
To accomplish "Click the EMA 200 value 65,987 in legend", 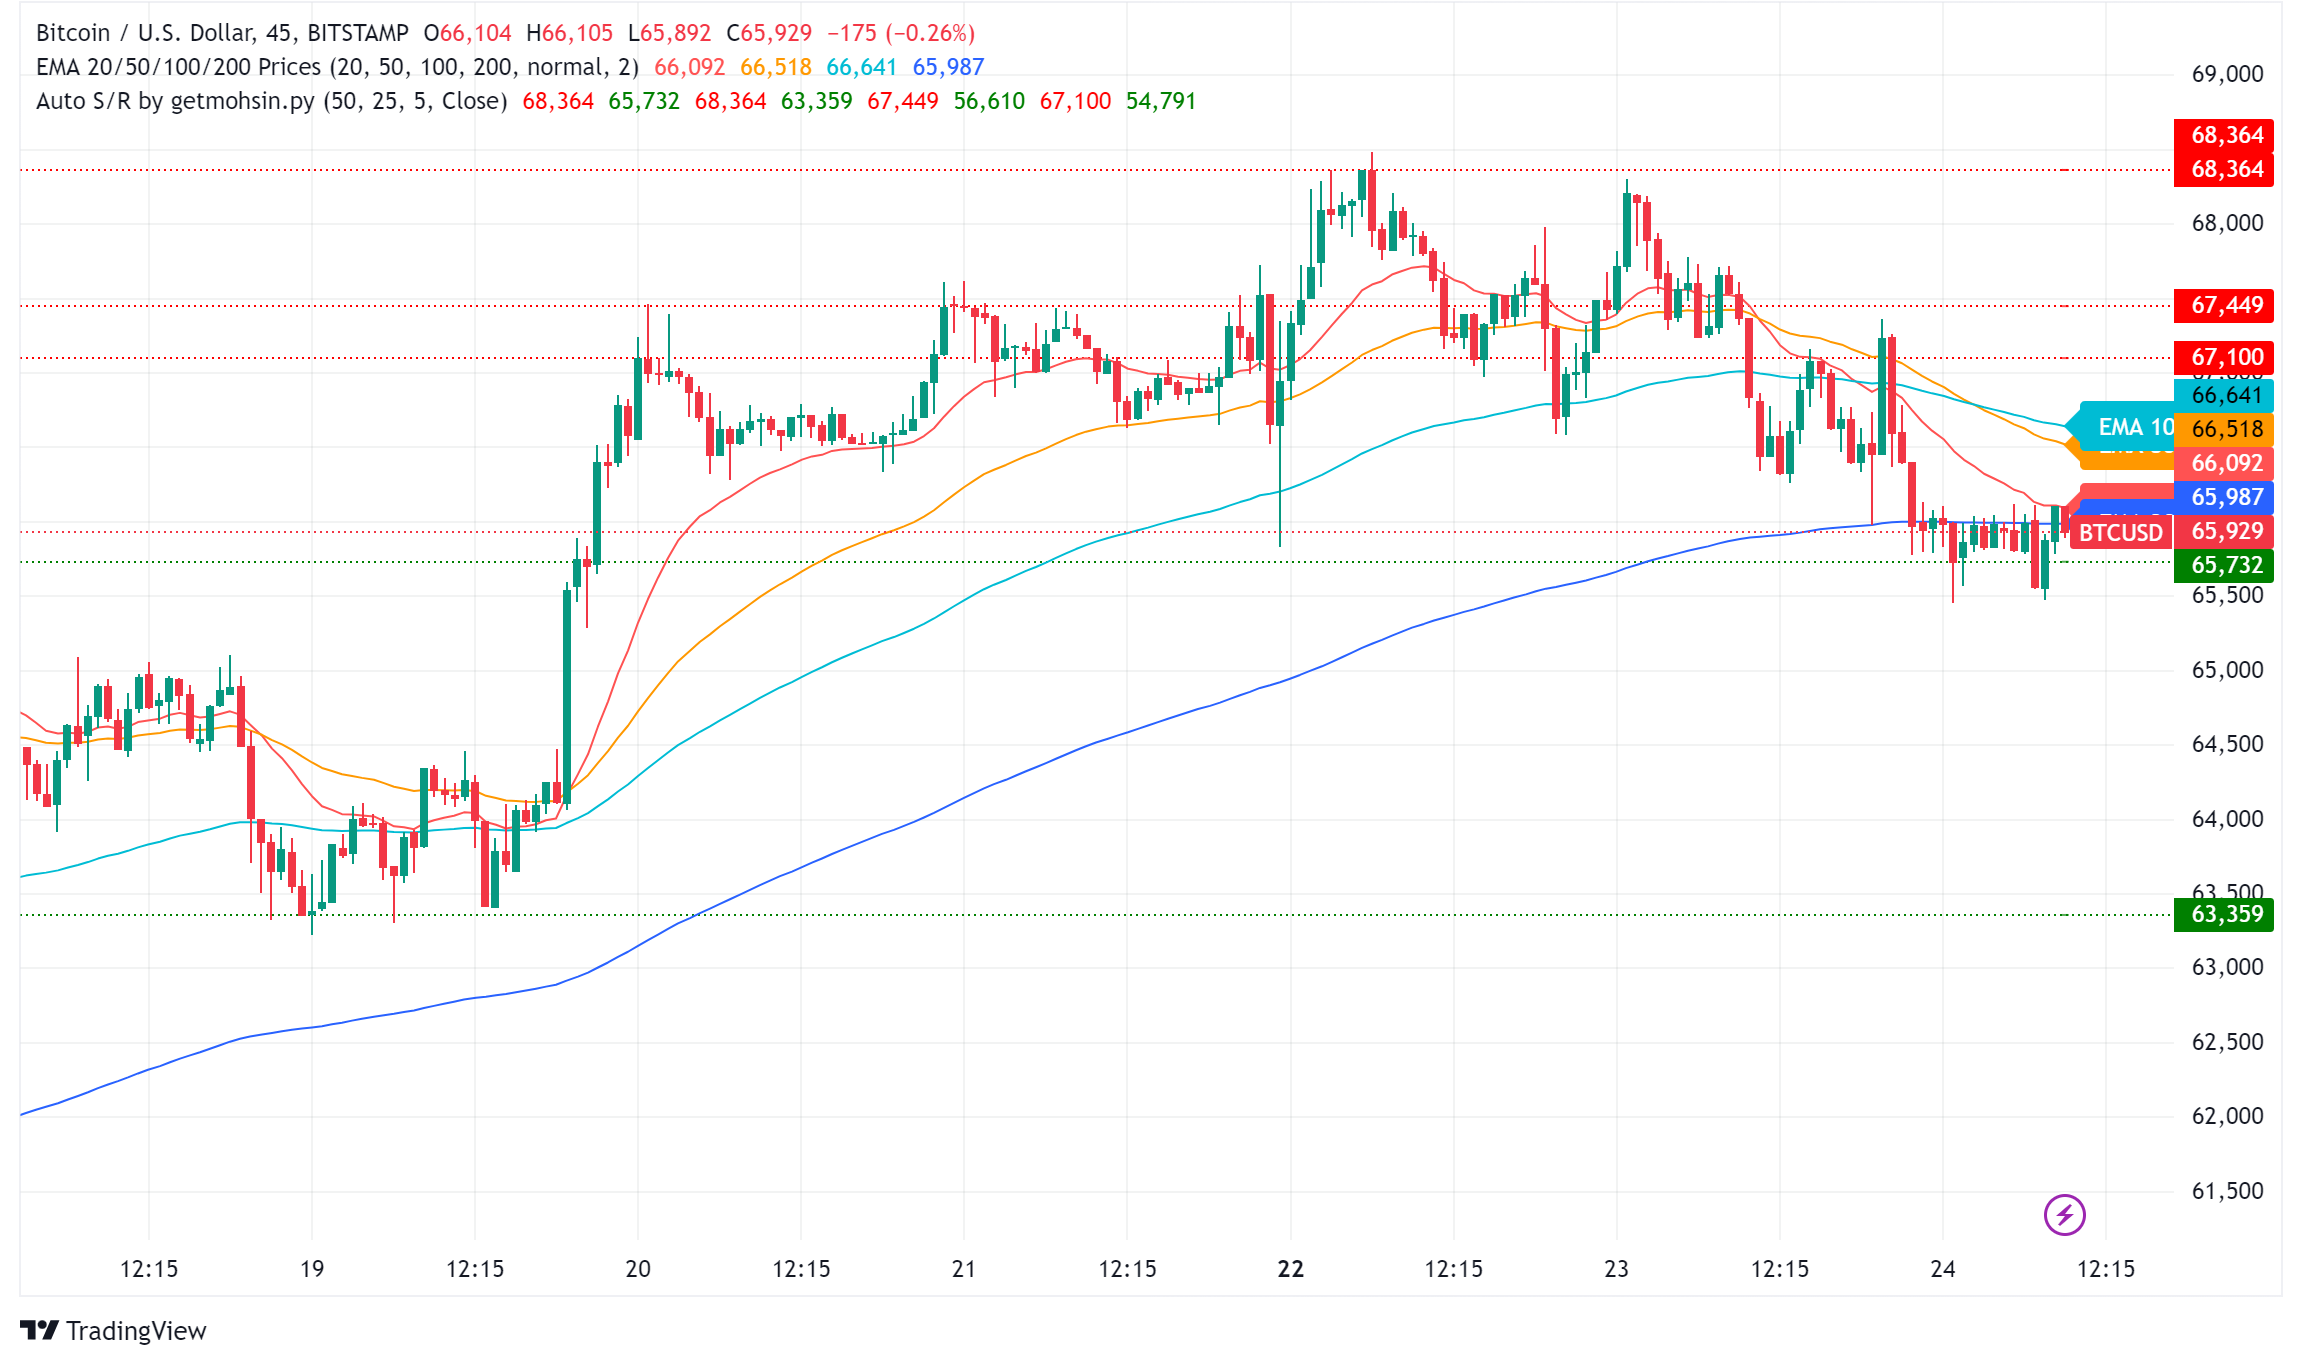I will [x=948, y=67].
